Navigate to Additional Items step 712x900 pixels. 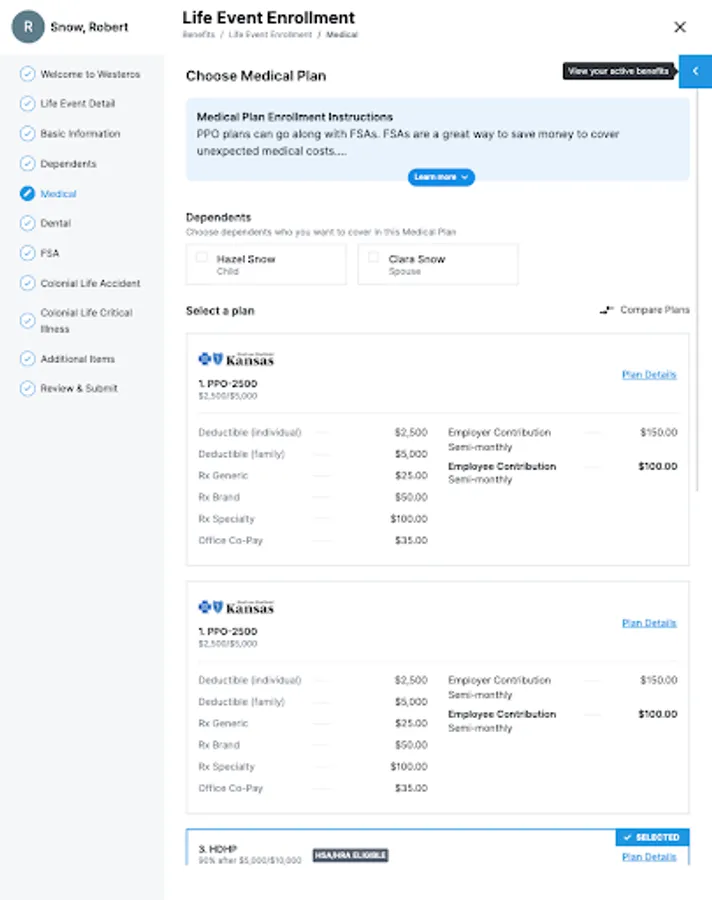pyautogui.click(x=77, y=359)
